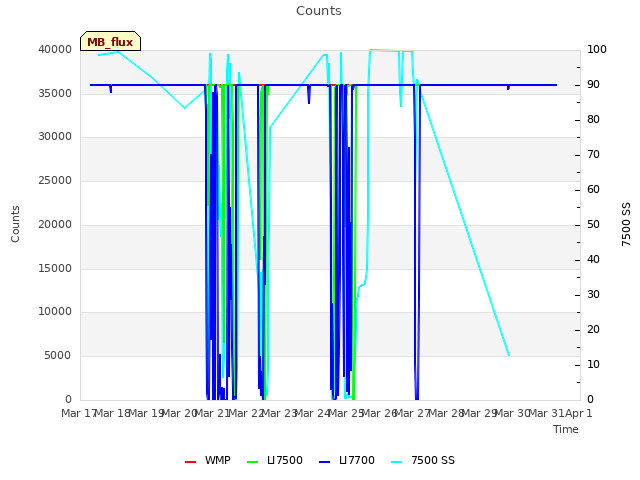Click the Mar 28 date tick
This screenshot has width=640, height=480.
click(446, 413)
